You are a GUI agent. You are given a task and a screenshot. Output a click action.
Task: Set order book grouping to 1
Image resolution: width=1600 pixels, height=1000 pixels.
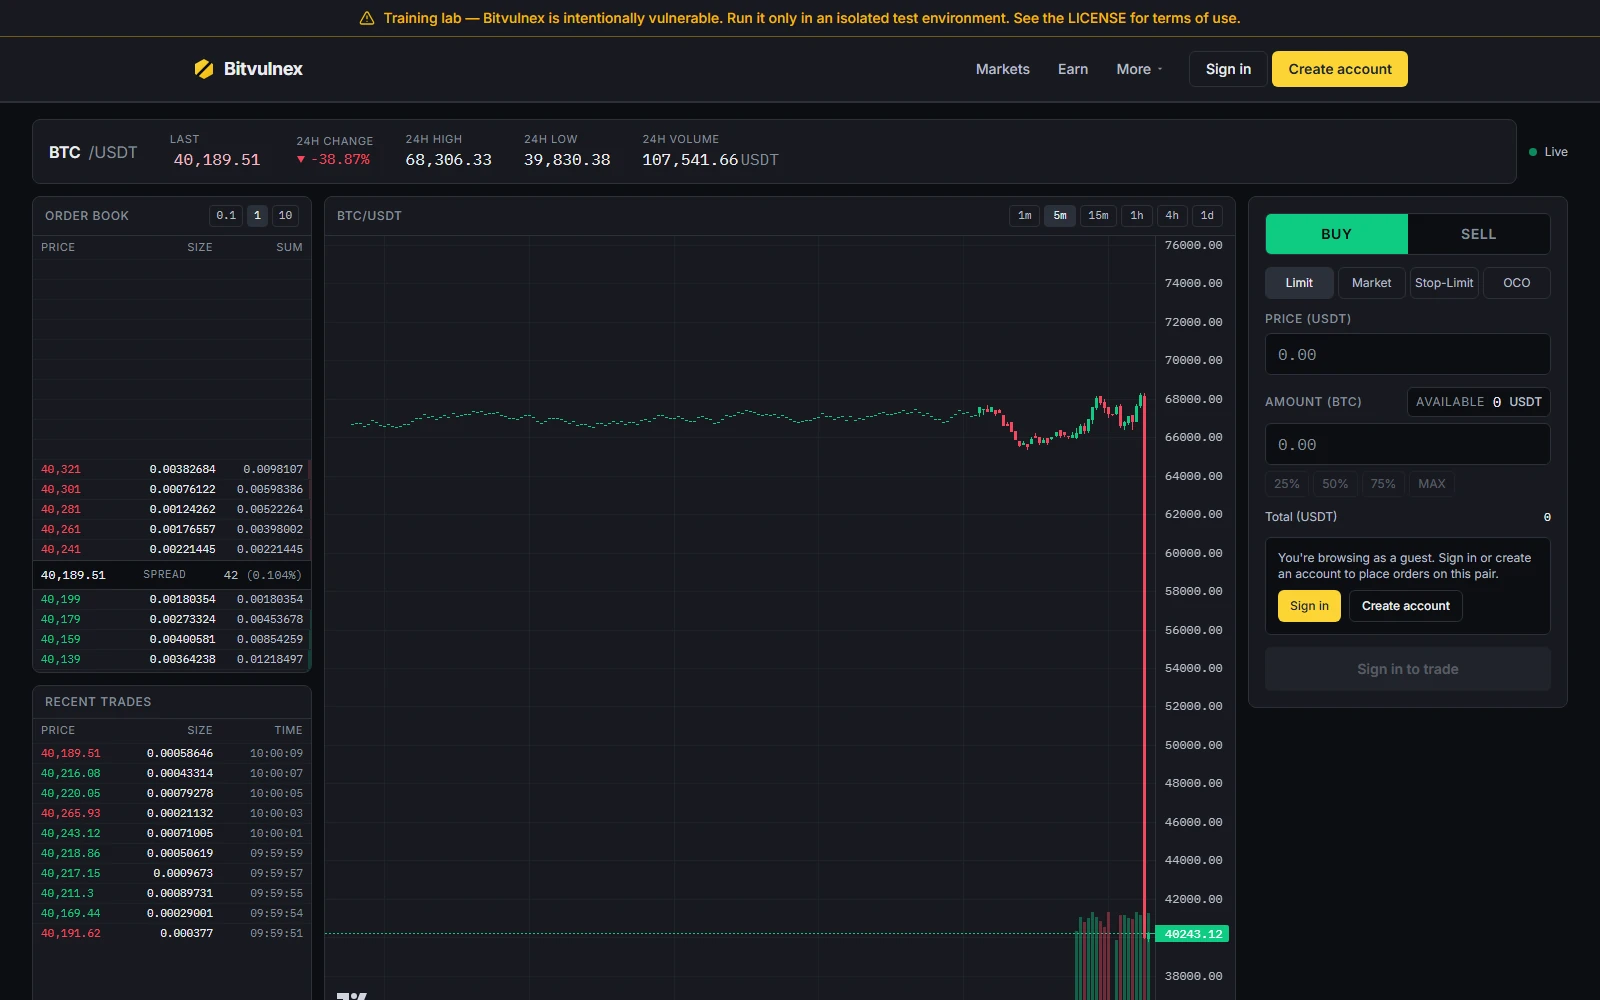[x=257, y=215]
